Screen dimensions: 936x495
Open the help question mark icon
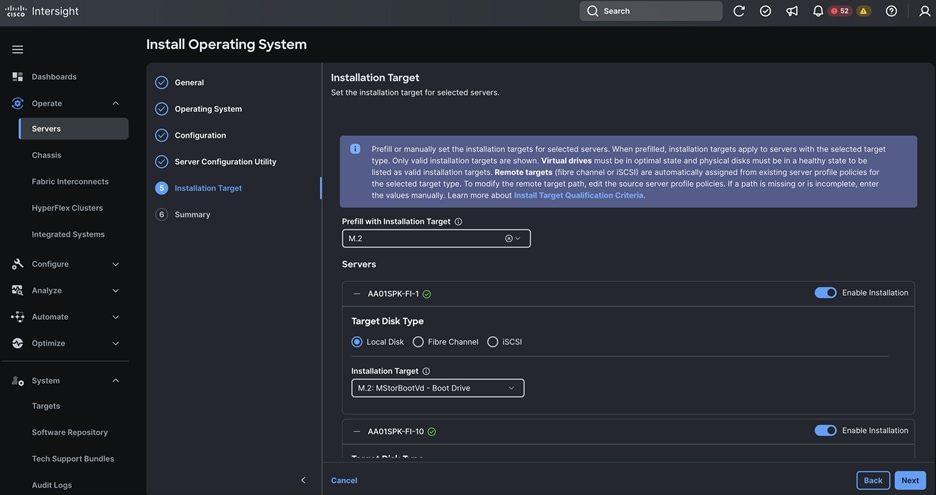891,11
